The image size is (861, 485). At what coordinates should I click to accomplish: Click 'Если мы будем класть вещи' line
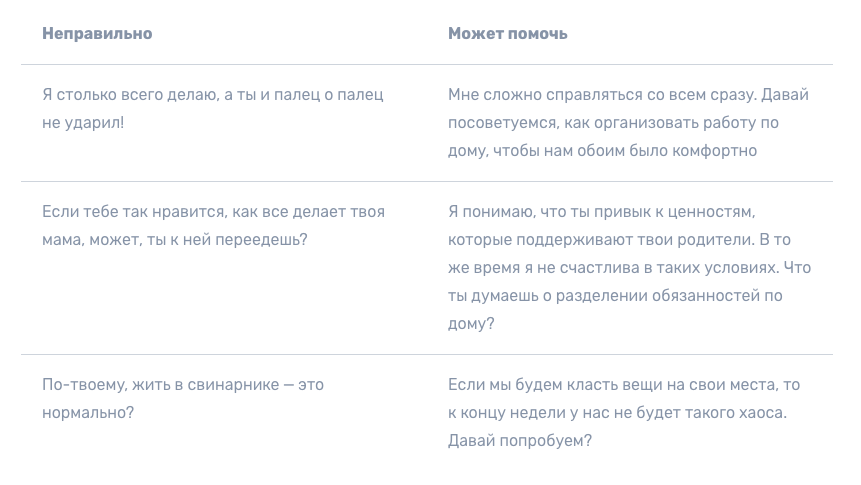click(555, 385)
